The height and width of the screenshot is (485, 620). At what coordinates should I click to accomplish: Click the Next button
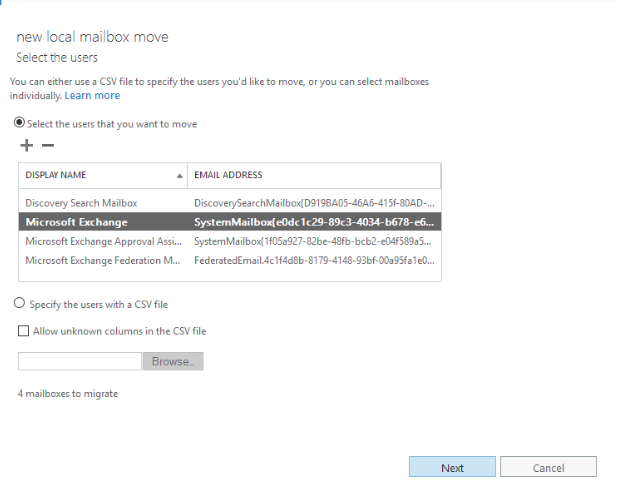(452, 467)
